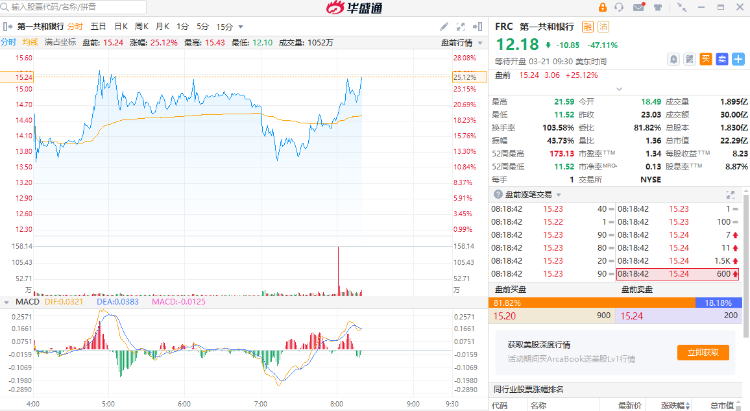Click the 代码 column header

click(499, 405)
